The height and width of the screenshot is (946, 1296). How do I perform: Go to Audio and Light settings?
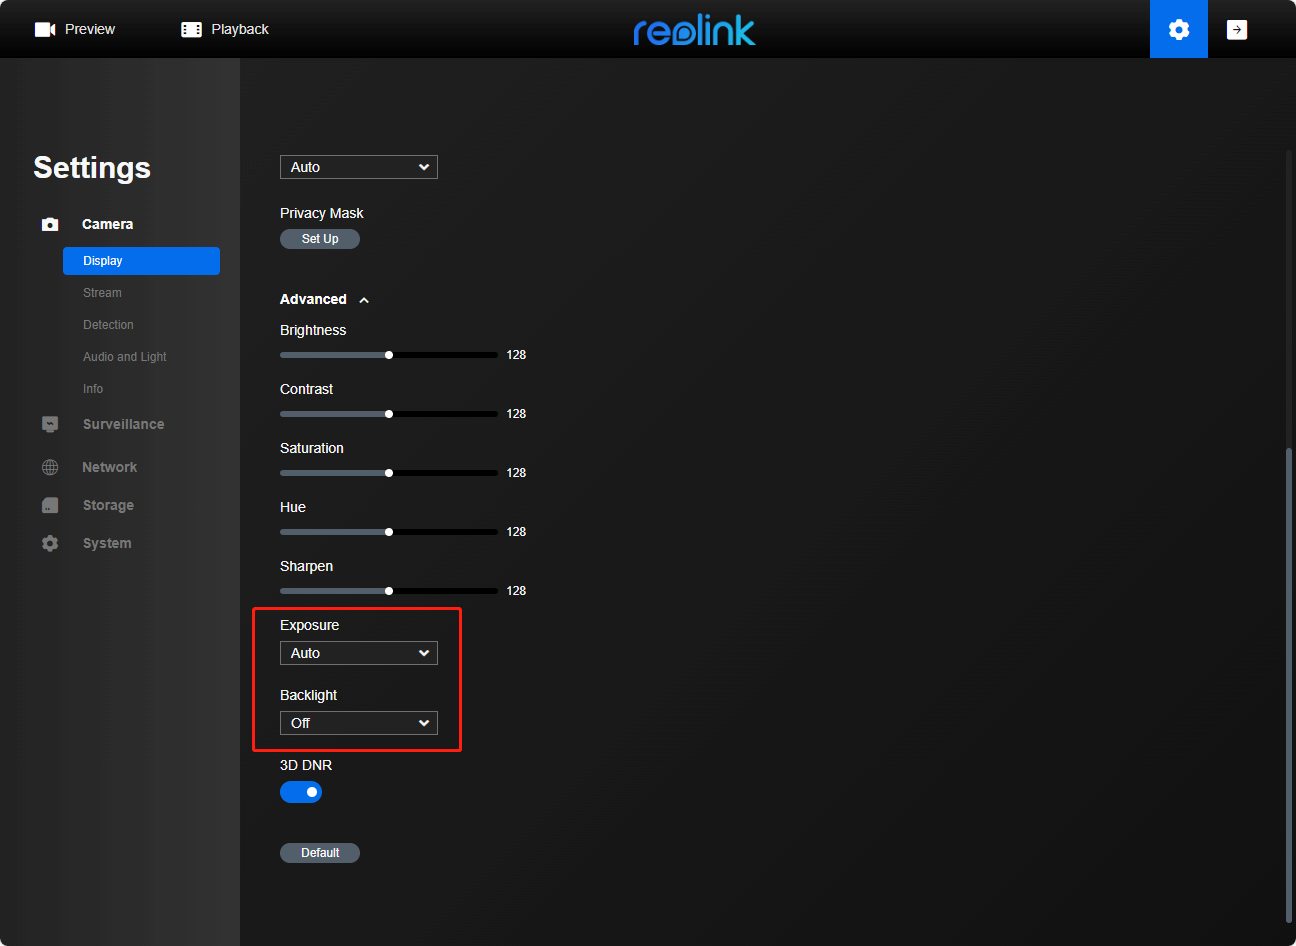(125, 357)
